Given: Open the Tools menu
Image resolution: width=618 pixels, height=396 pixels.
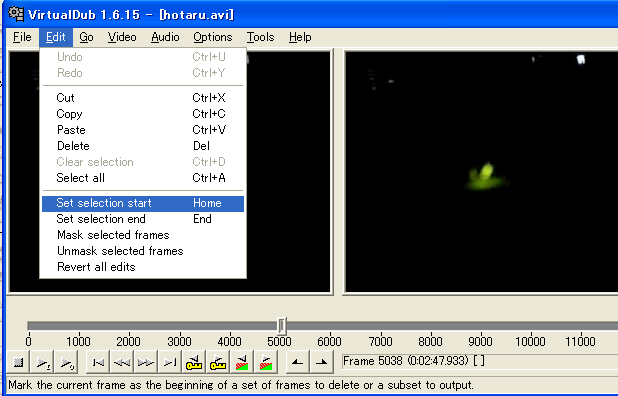Looking at the screenshot, I should coord(261,37).
